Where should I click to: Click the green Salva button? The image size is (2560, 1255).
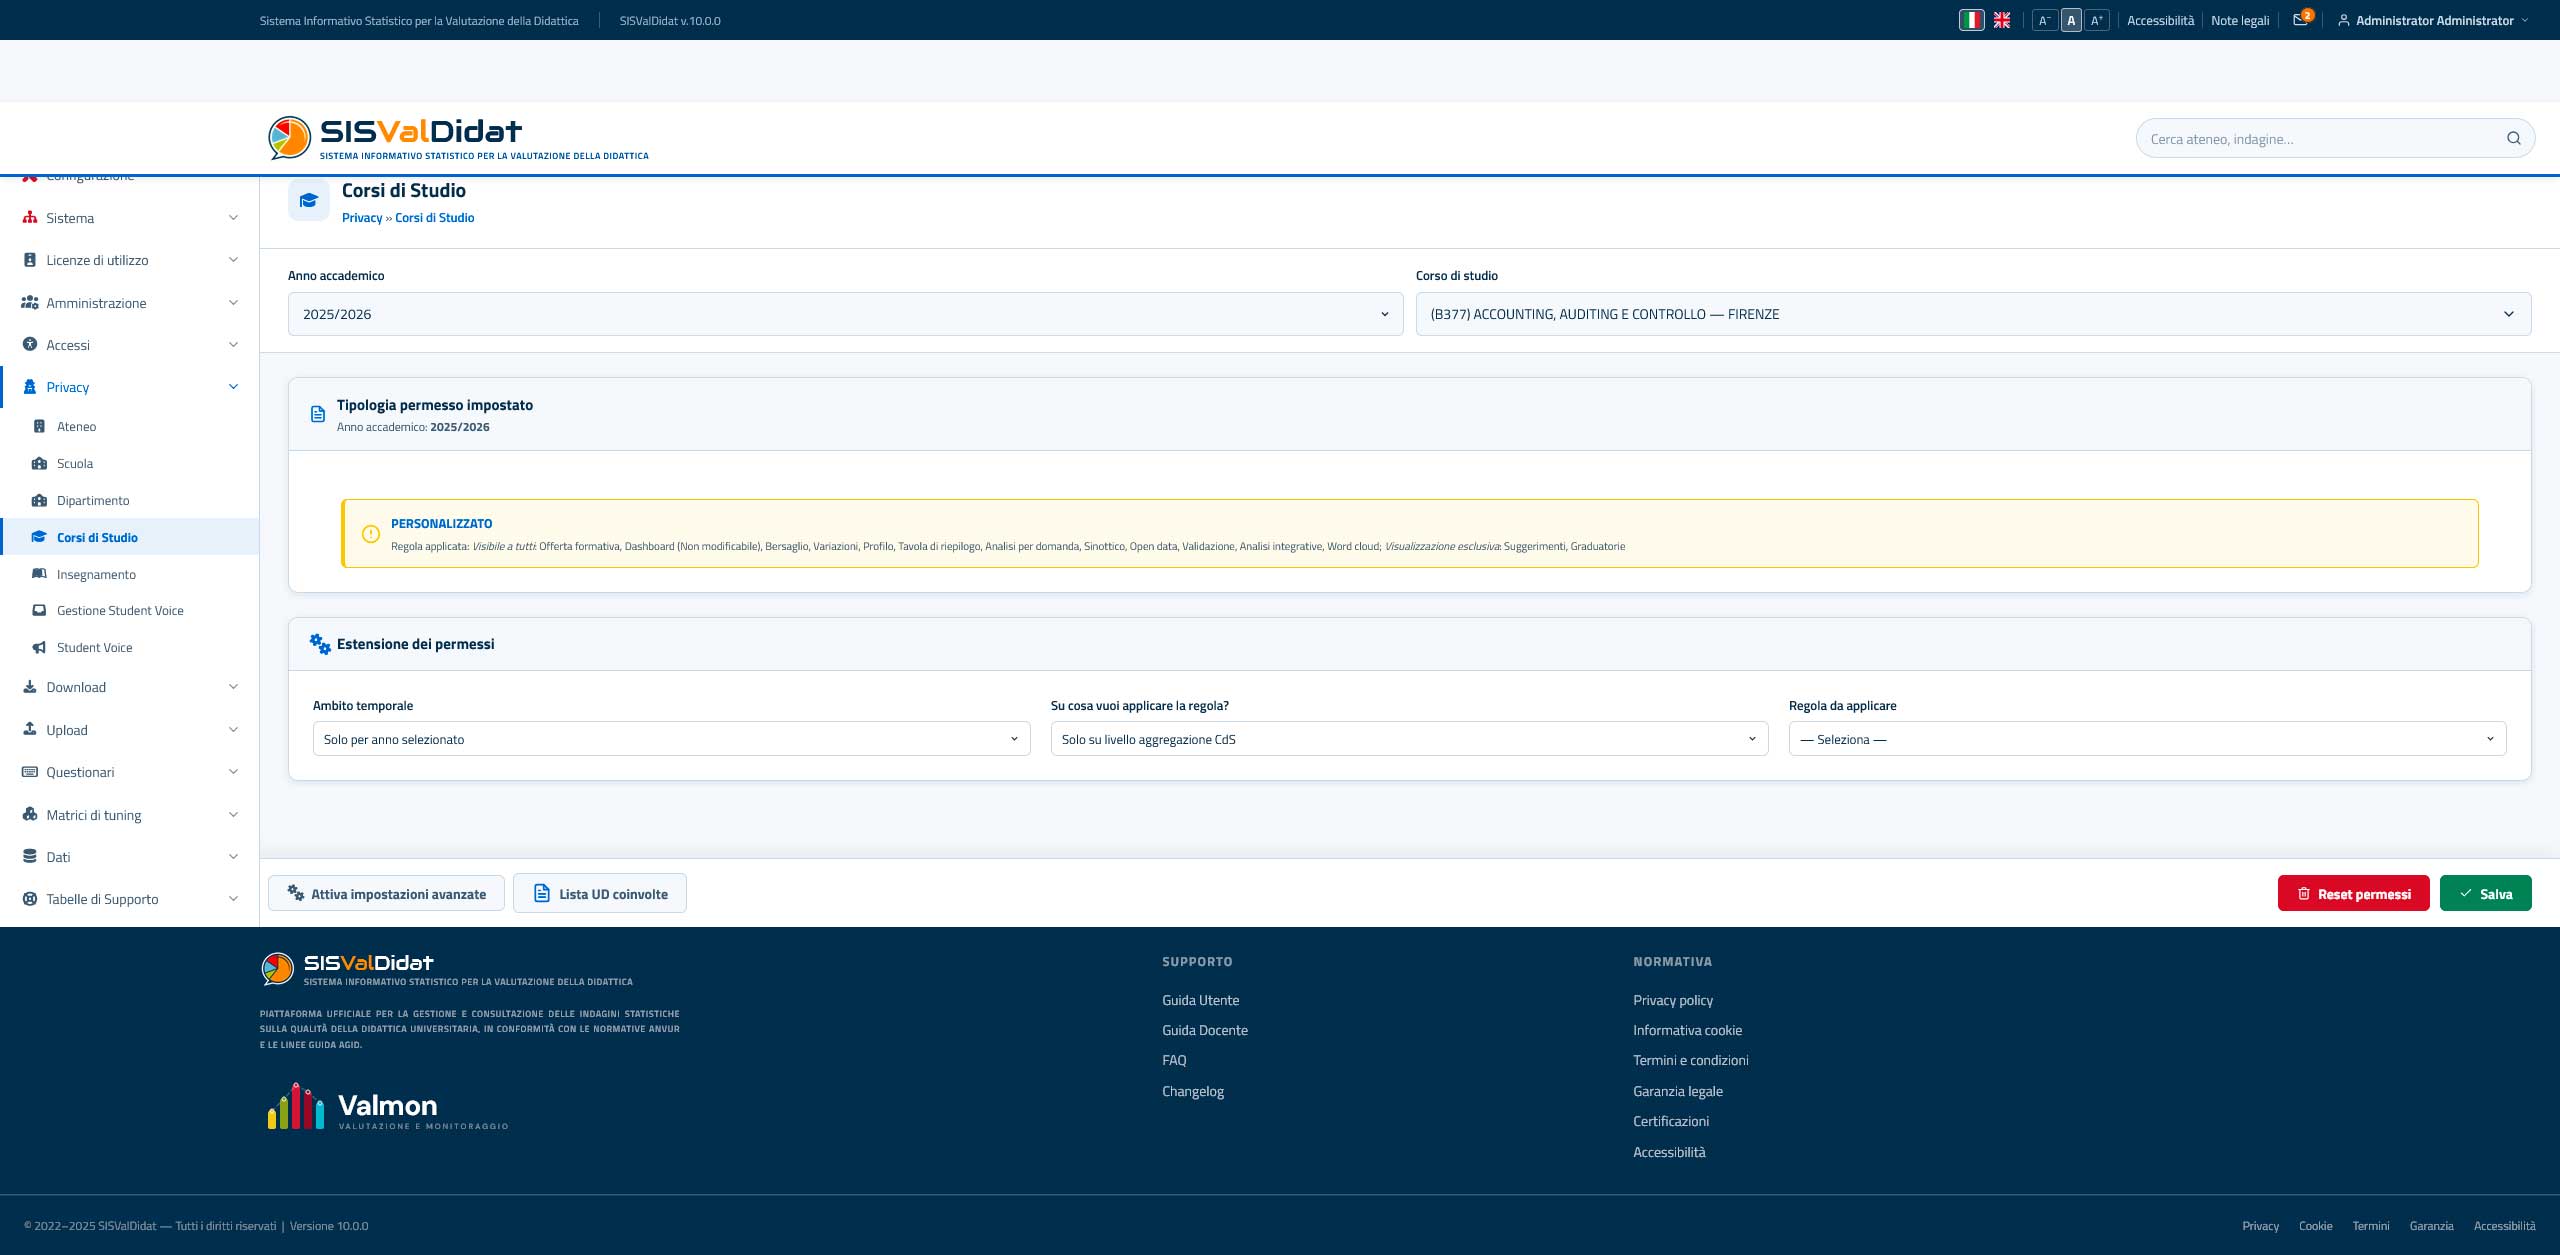2485,893
